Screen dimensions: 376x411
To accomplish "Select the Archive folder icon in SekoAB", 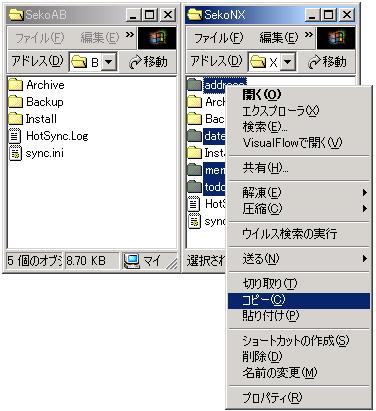I will tap(15, 85).
